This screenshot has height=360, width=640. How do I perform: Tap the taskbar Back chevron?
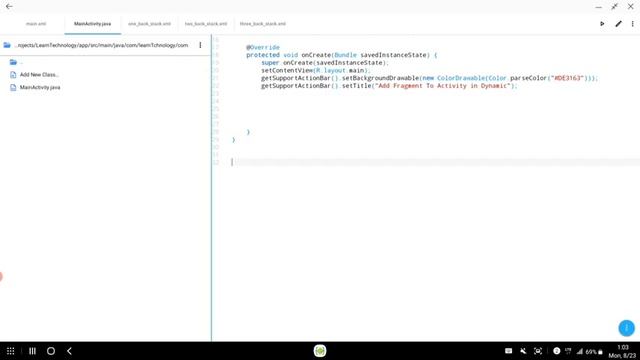pos(69,351)
